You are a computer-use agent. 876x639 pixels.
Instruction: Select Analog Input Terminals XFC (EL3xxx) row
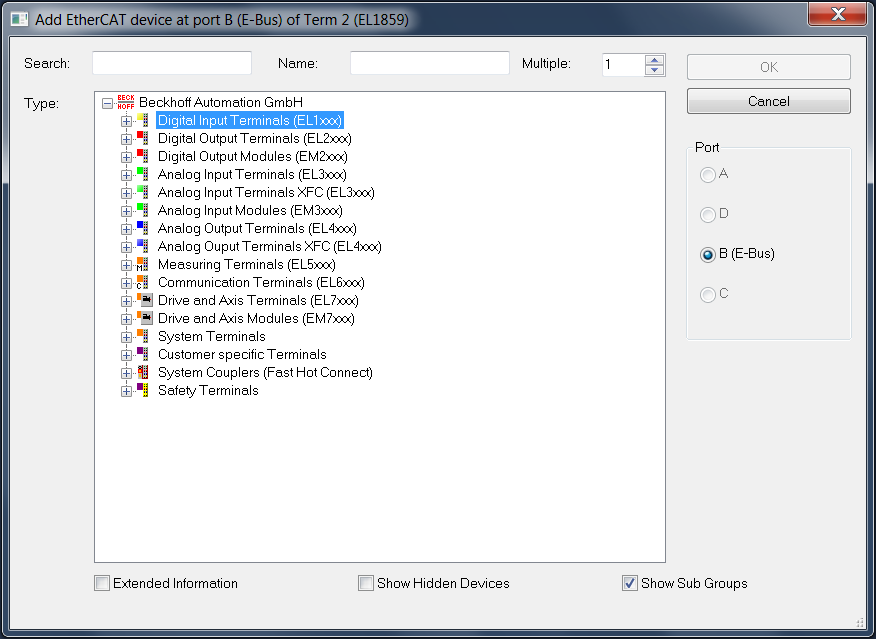266,192
